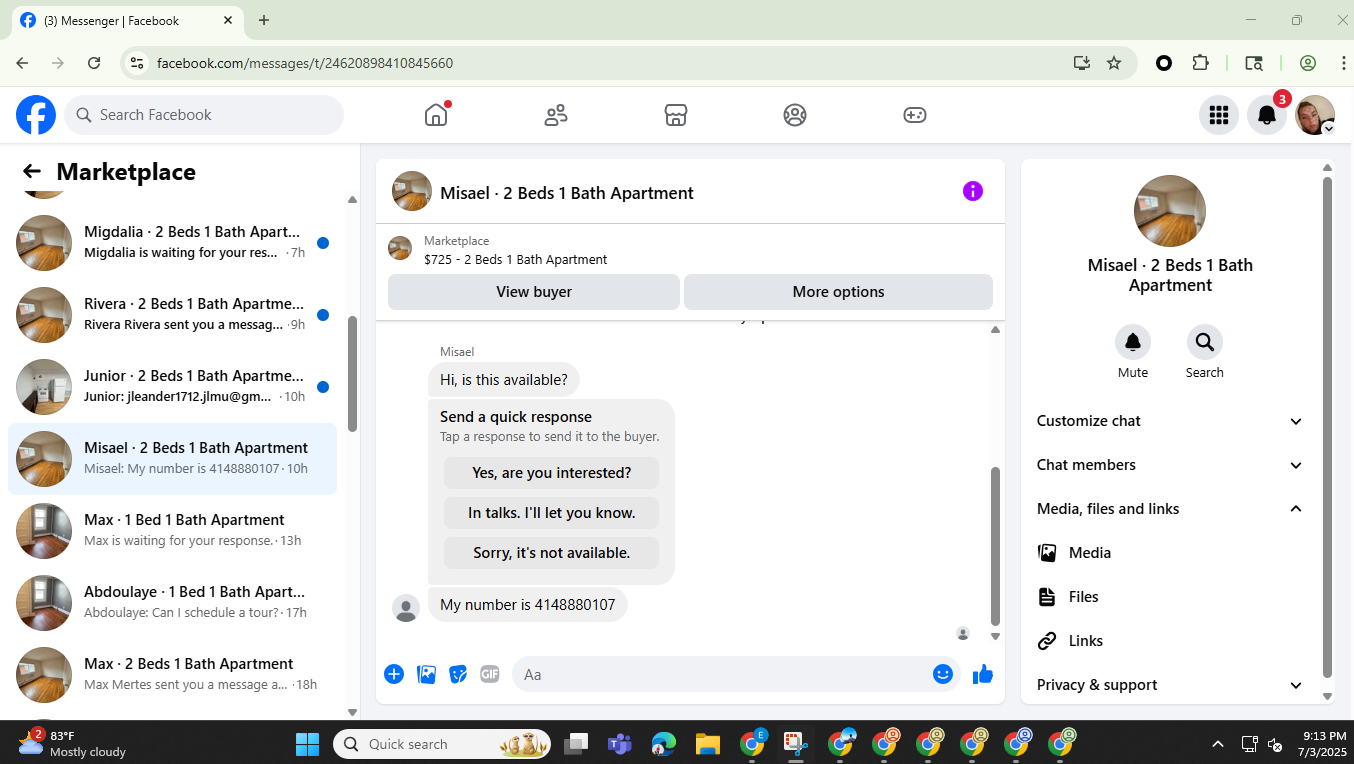
Task: Open weather widget showing 83°F
Action: click(x=72, y=744)
